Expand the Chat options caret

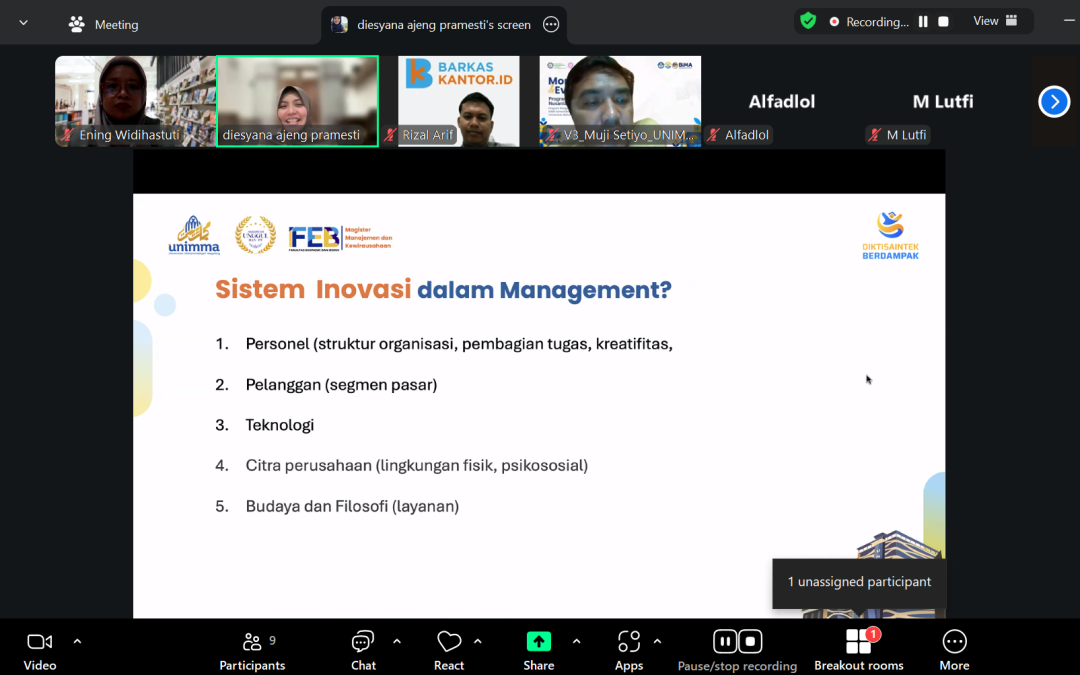point(397,641)
